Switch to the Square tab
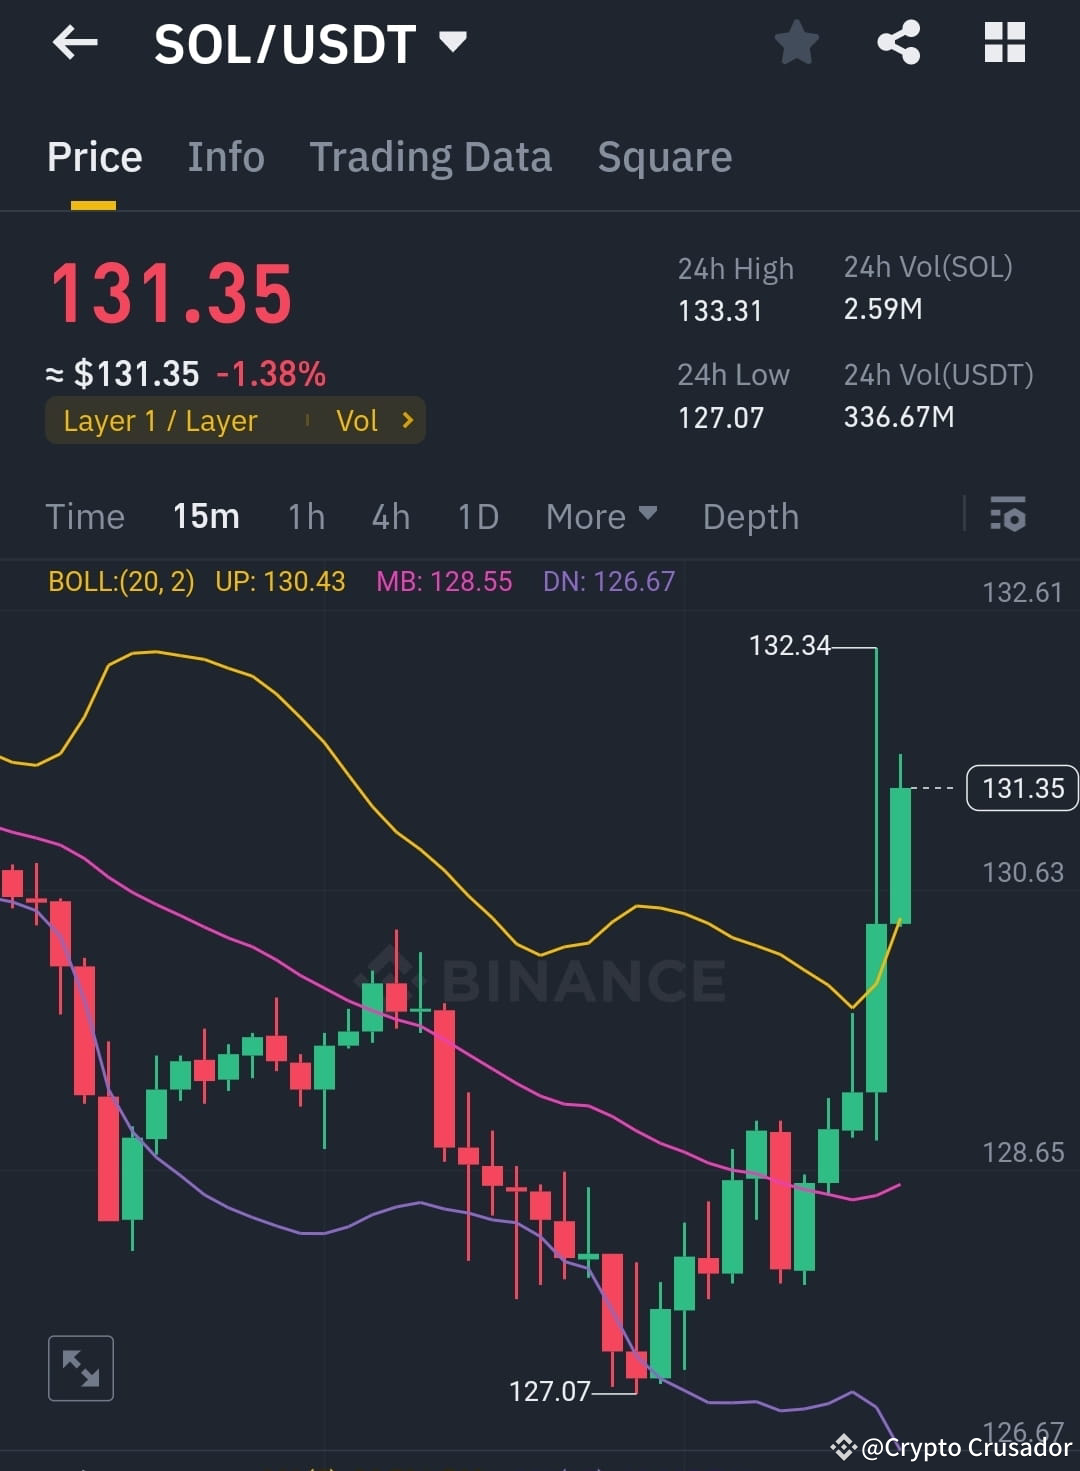The height and width of the screenshot is (1471, 1080). coord(664,157)
